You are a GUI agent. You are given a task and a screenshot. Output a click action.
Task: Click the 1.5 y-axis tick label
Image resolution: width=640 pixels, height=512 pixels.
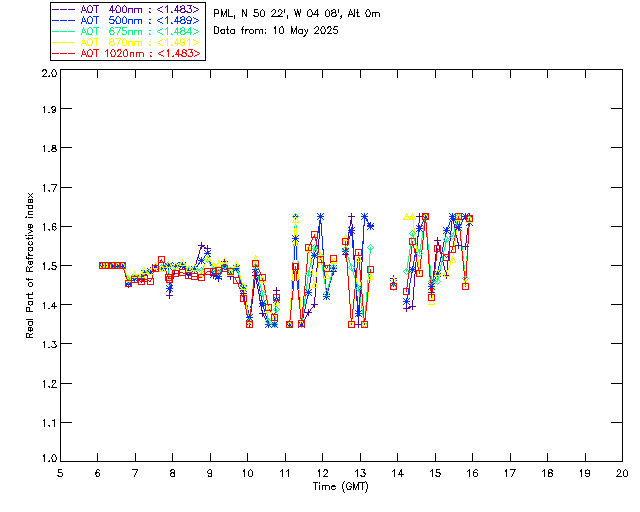click(x=48, y=266)
